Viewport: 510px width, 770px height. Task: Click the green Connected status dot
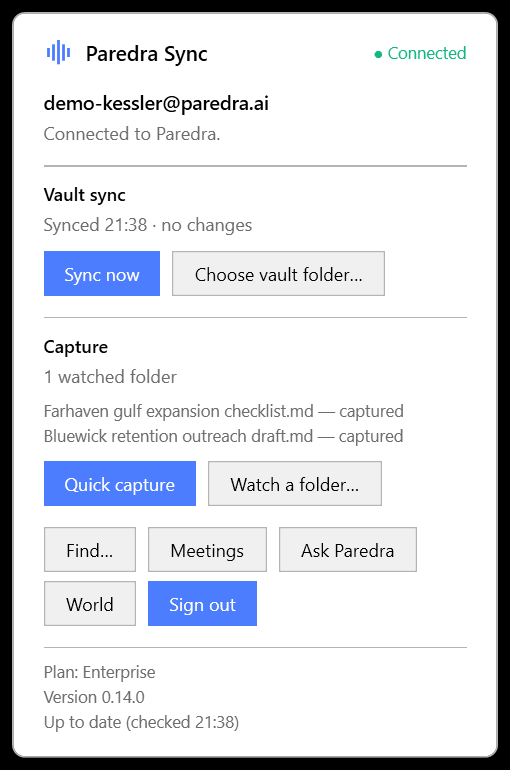378,54
